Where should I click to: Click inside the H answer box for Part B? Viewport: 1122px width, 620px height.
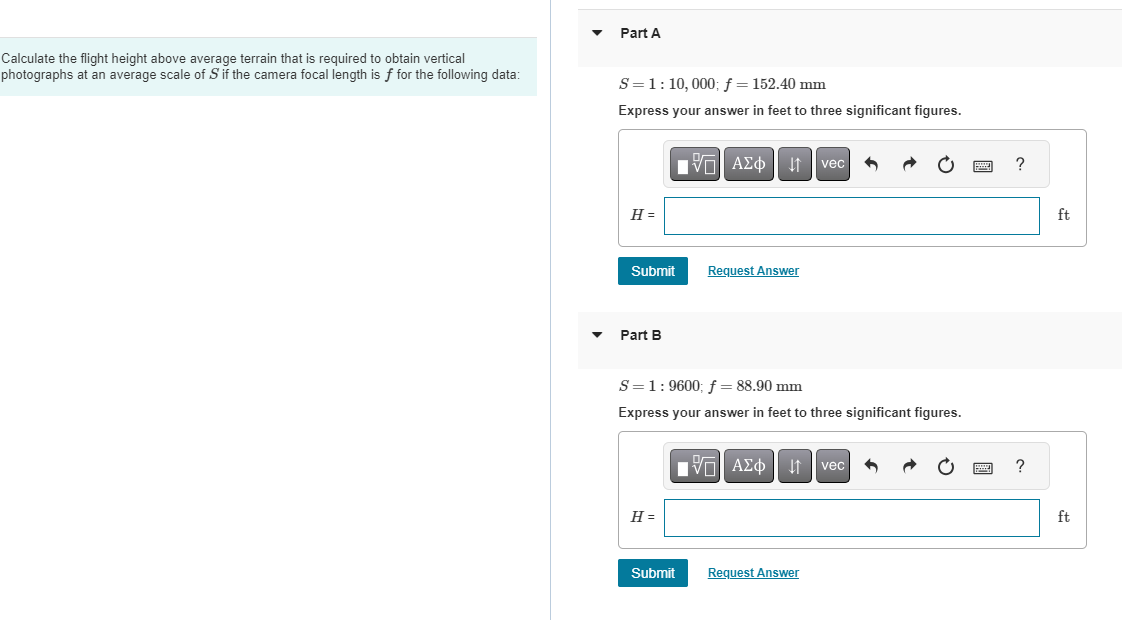click(851, 517)
